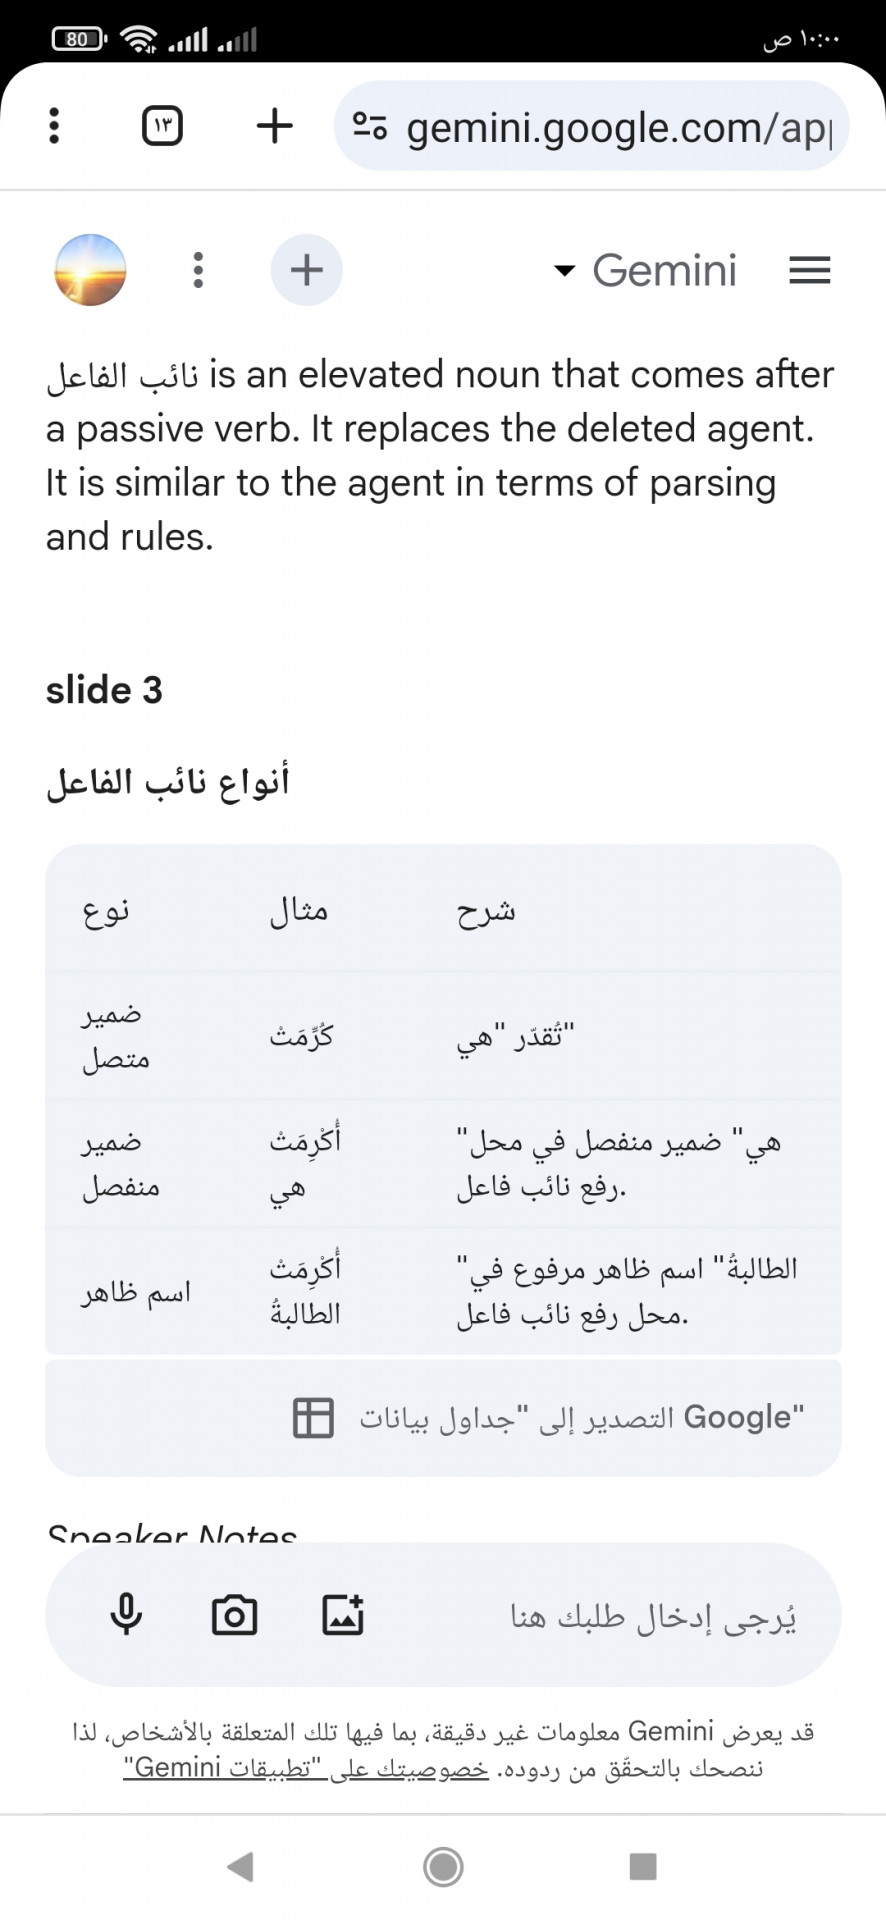Start a new Gemini chat
Screen dimensions: 886x1920
coord(307,270)
